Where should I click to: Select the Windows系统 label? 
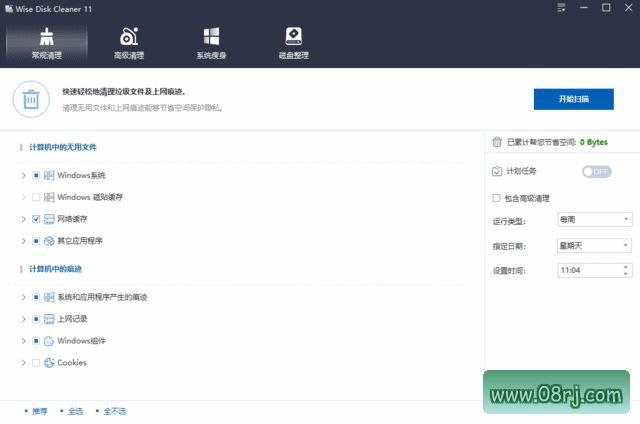click(81, 175)
